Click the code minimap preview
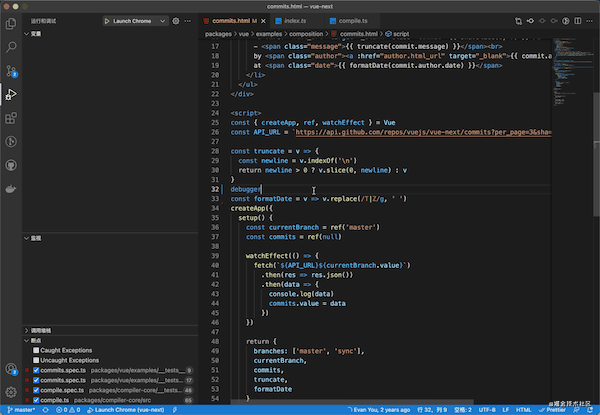This screenshot has height=415, width=600. pyautogui.click(x=572, y=72)
